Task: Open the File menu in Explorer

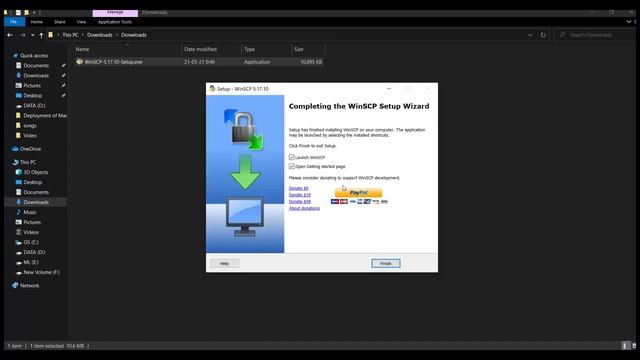Action: (x=13, y=22)
